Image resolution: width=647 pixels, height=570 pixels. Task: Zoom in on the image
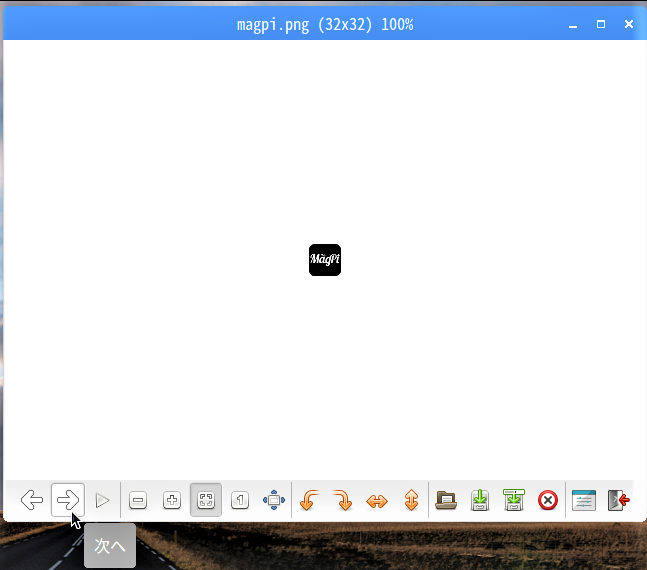pos(172,500)
